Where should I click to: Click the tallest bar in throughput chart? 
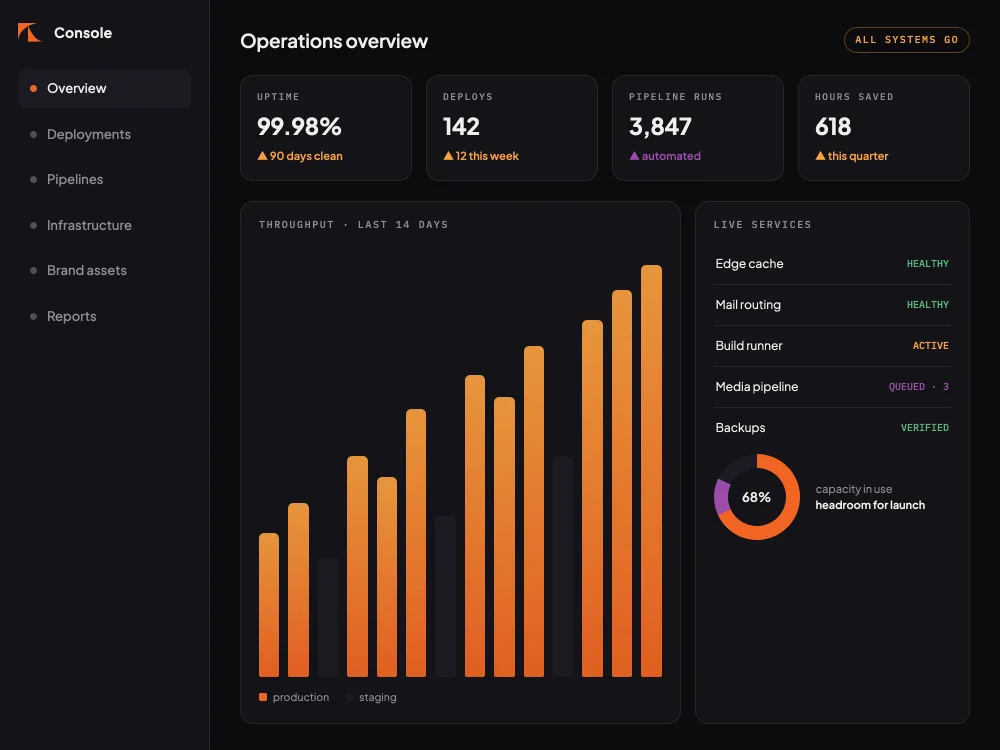(x=651, y=471)
